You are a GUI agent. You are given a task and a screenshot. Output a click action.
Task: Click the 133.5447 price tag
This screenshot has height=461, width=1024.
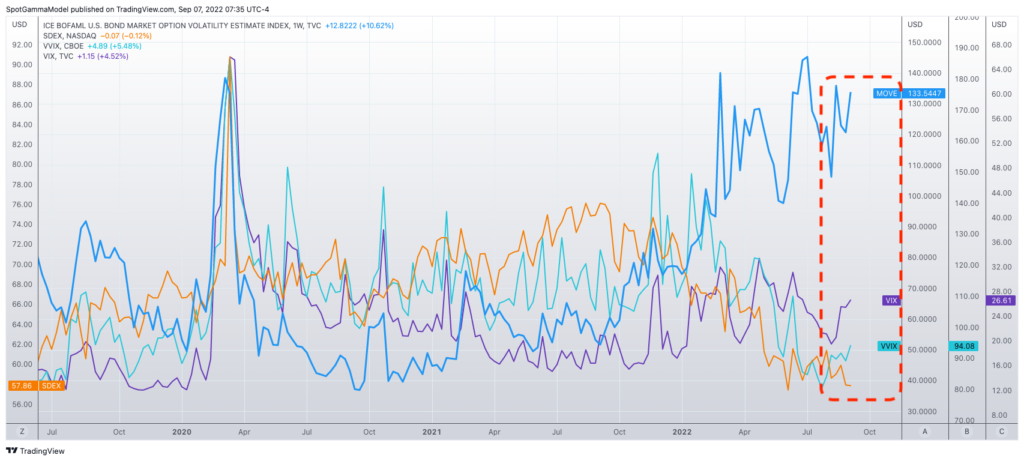(x=924, y=93)
